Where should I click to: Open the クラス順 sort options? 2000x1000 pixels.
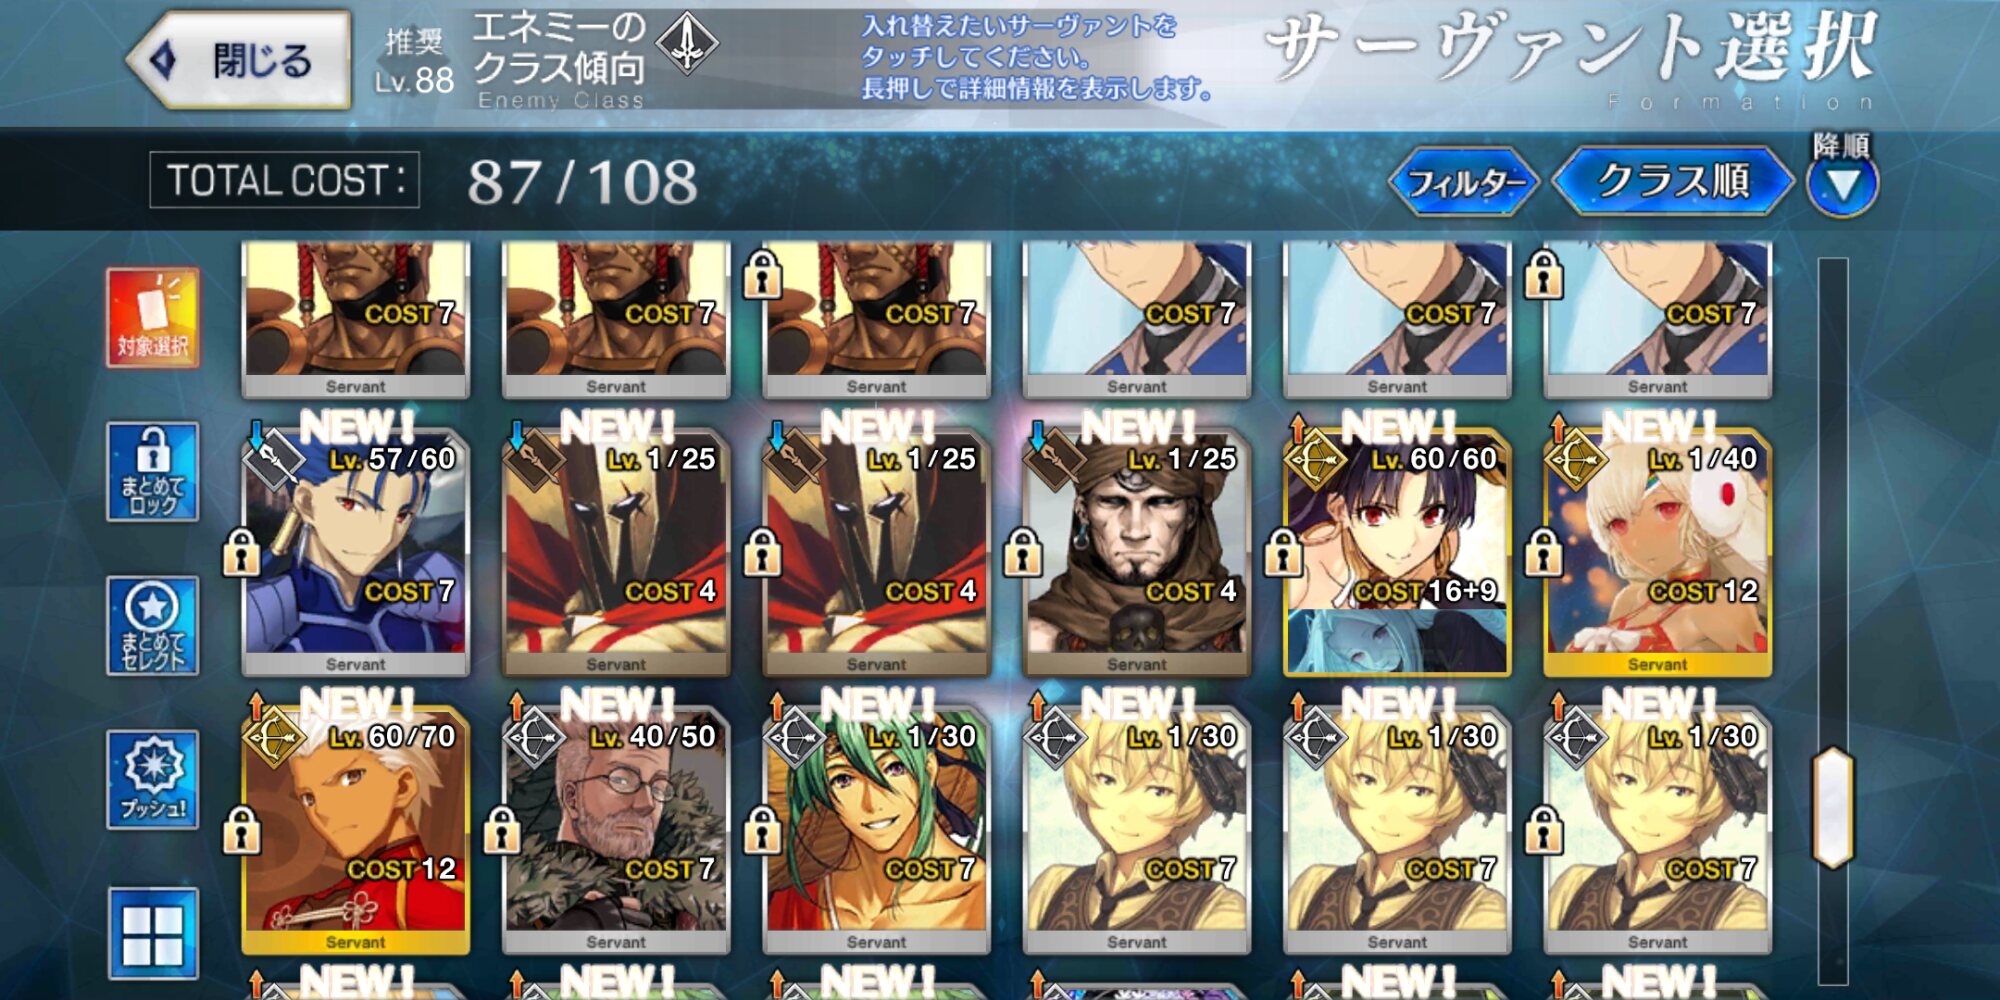coord(1673,181)
